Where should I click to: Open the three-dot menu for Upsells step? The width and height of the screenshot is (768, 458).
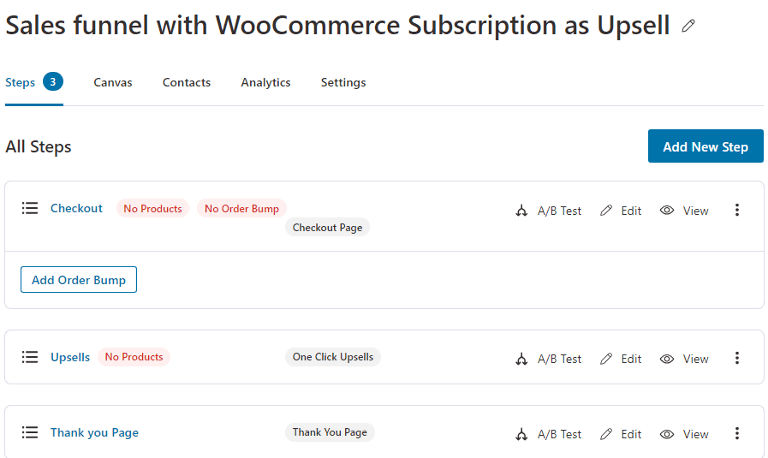(737, 358)
